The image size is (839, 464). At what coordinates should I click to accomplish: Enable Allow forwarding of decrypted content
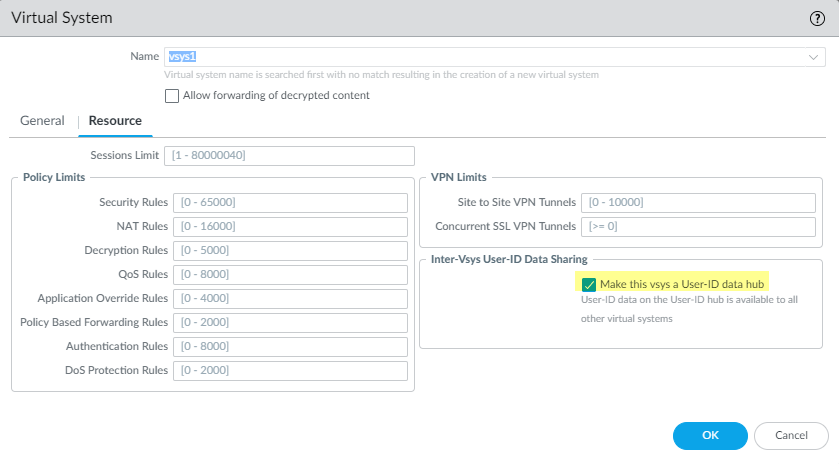click(x=172, y=96)
